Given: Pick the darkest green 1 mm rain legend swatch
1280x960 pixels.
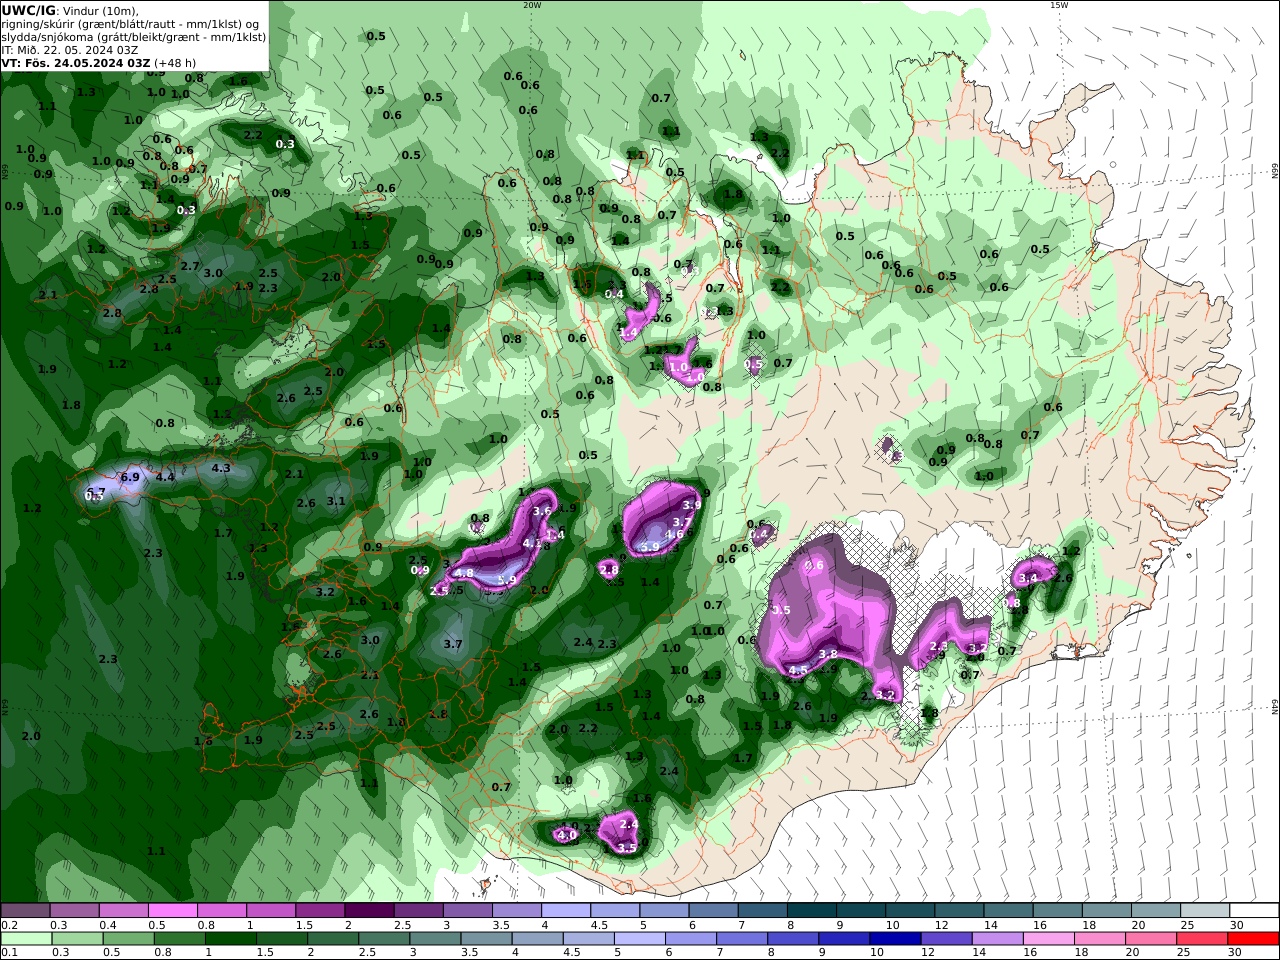Looking at the screenshot, I should click(230, 939).
